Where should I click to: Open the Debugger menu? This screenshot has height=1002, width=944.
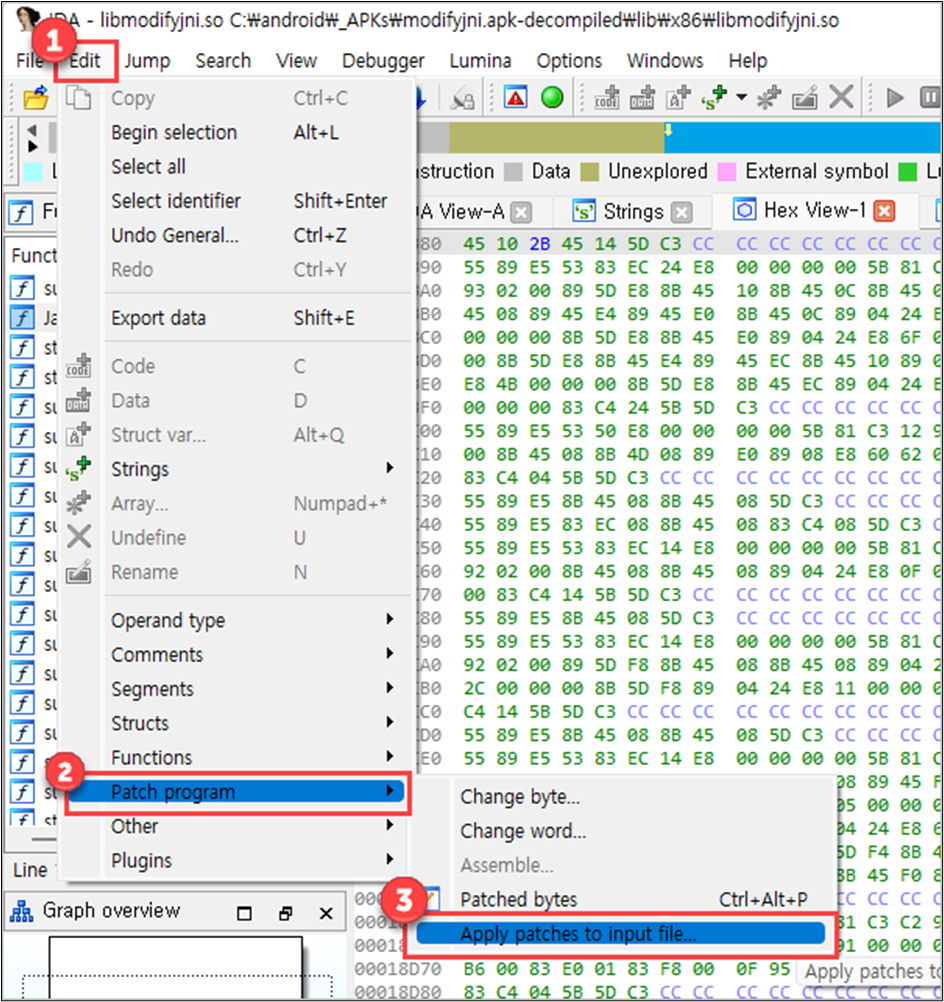[x=383, y=61]
